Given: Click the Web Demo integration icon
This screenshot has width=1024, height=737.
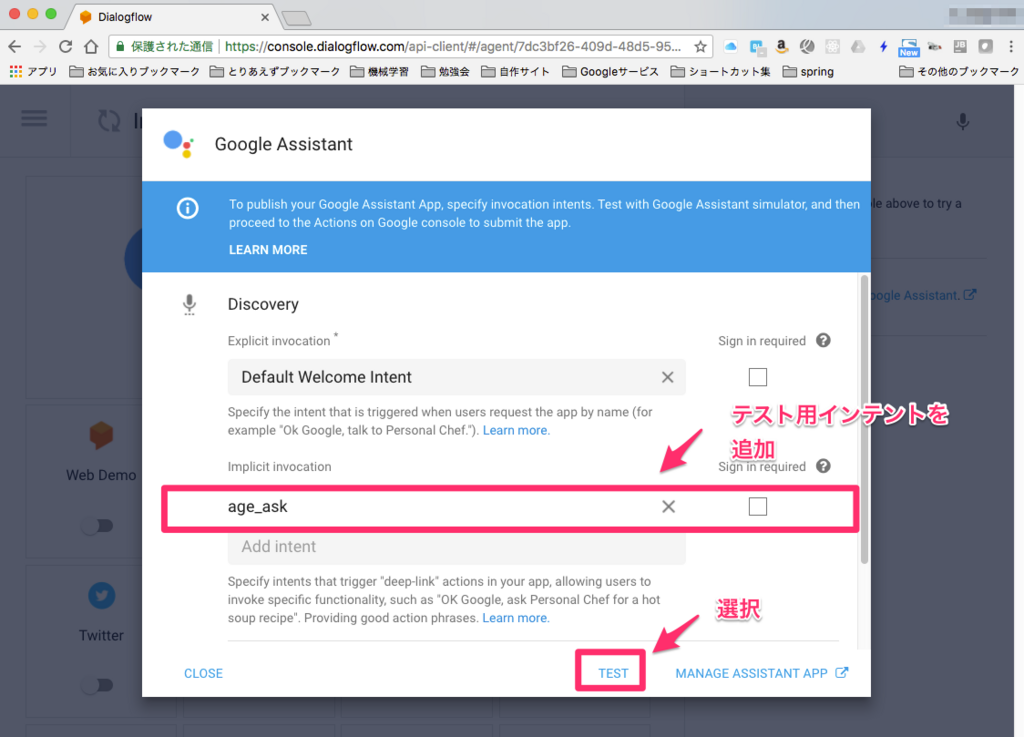Looking at the screenshot, I should pyautogui.click(x=101, y=435).
